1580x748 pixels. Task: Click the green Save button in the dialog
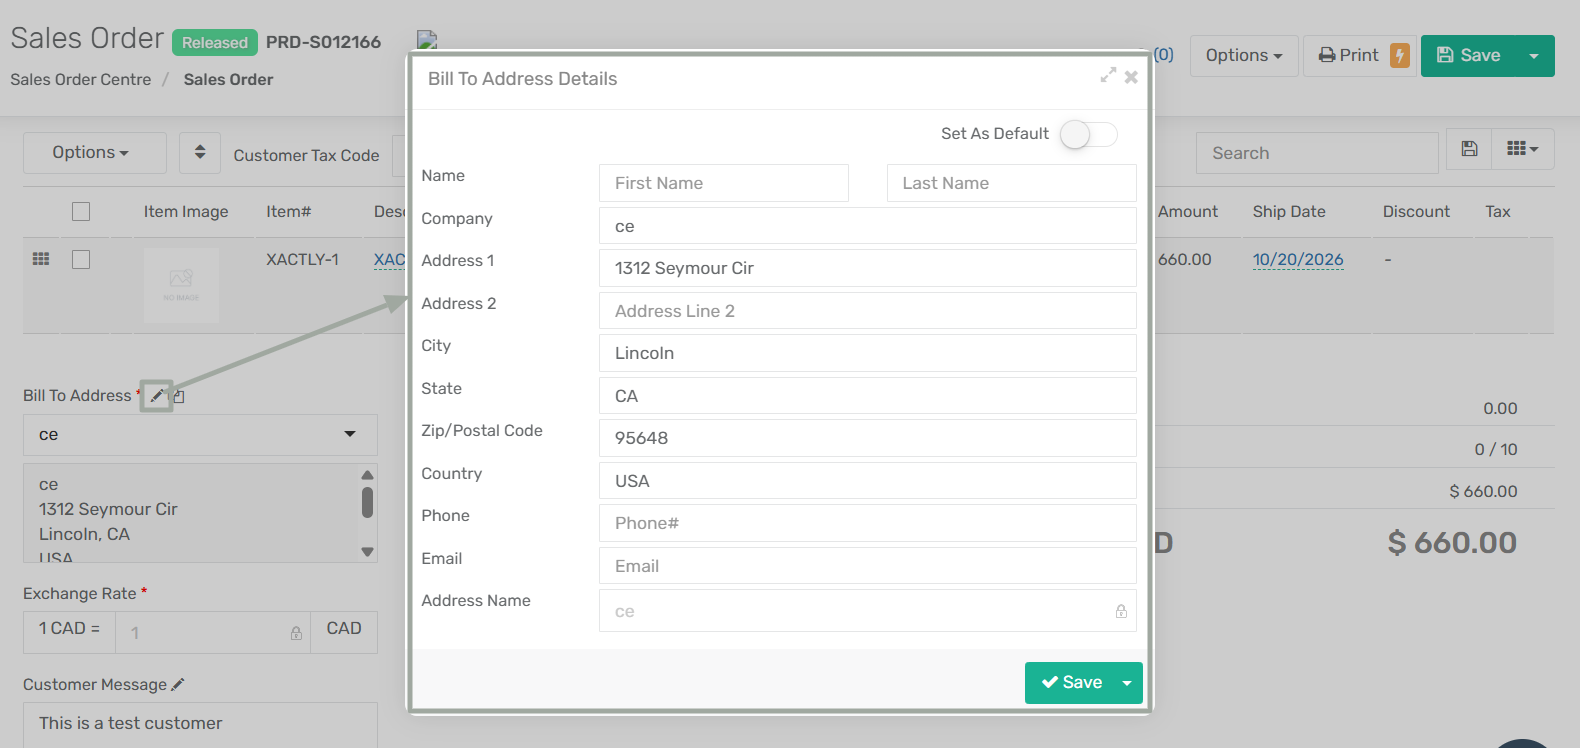(x=1071, y=683)
